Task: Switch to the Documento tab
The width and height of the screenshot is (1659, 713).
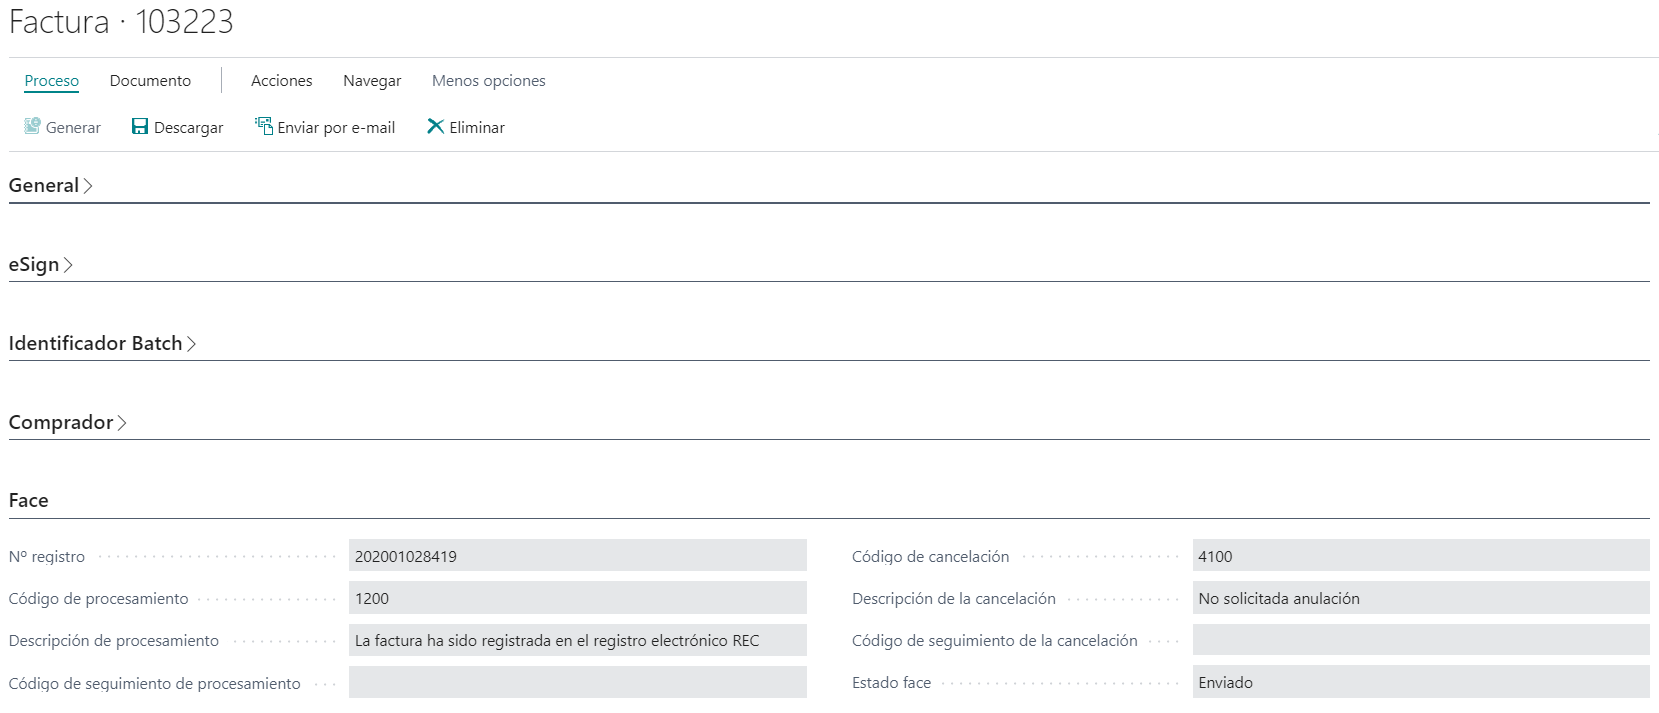Action: (x=150, y=80)
